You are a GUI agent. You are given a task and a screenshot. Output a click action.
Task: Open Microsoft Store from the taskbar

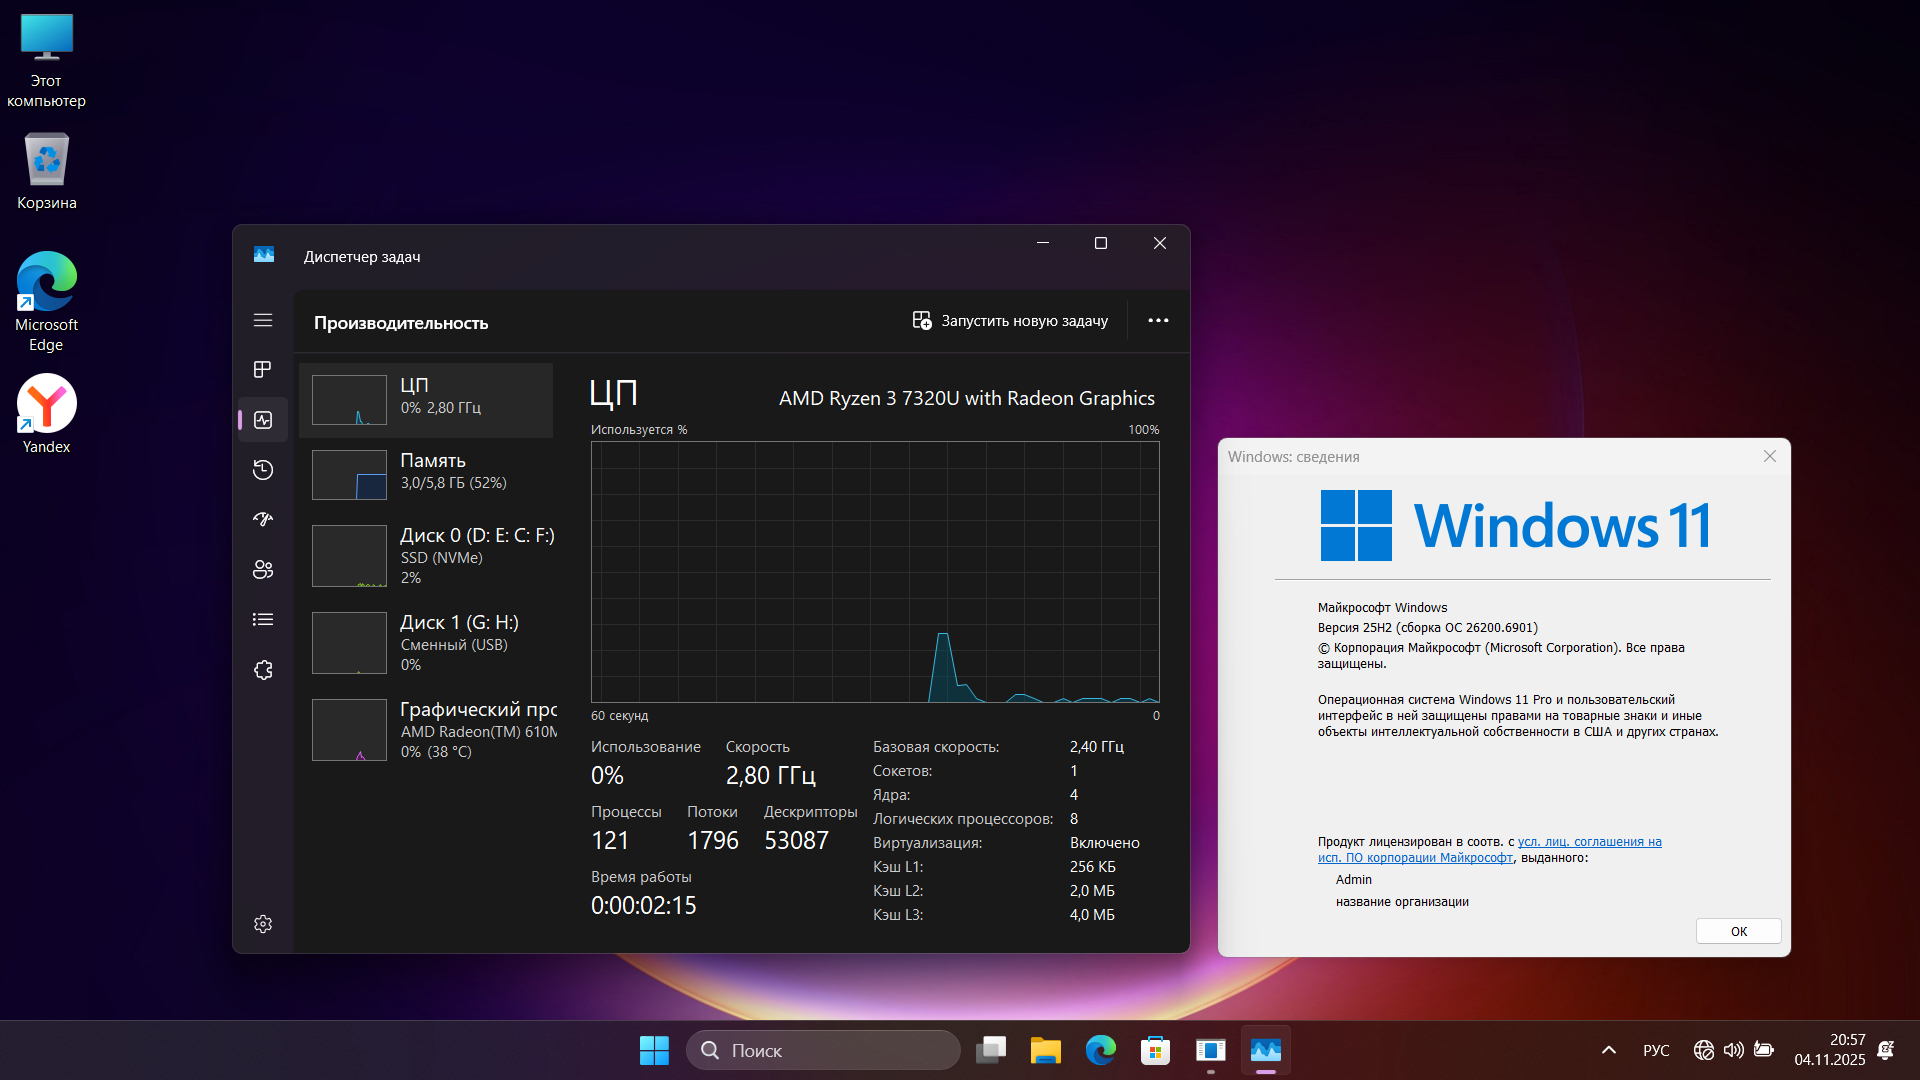coord(1155,1050)
